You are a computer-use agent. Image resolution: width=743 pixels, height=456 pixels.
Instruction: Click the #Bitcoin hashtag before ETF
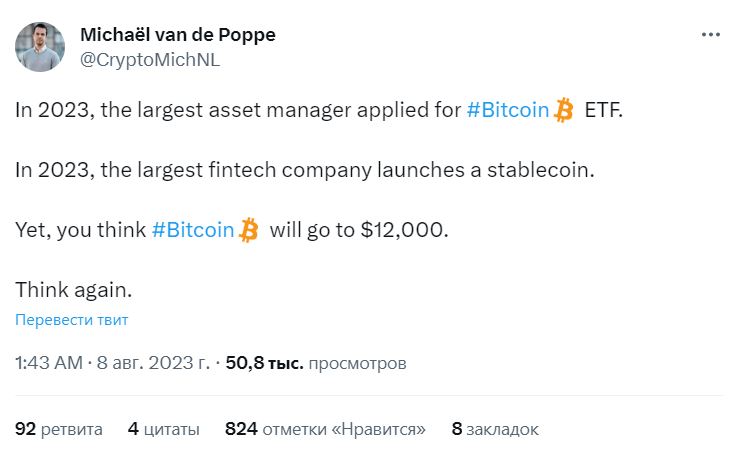(x=508, y=111)
